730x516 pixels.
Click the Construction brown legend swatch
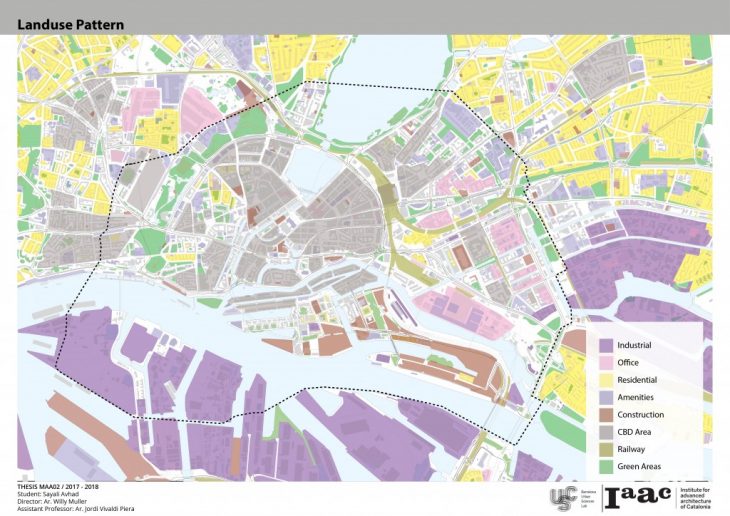pyautogui.click(x=605, y=416)
